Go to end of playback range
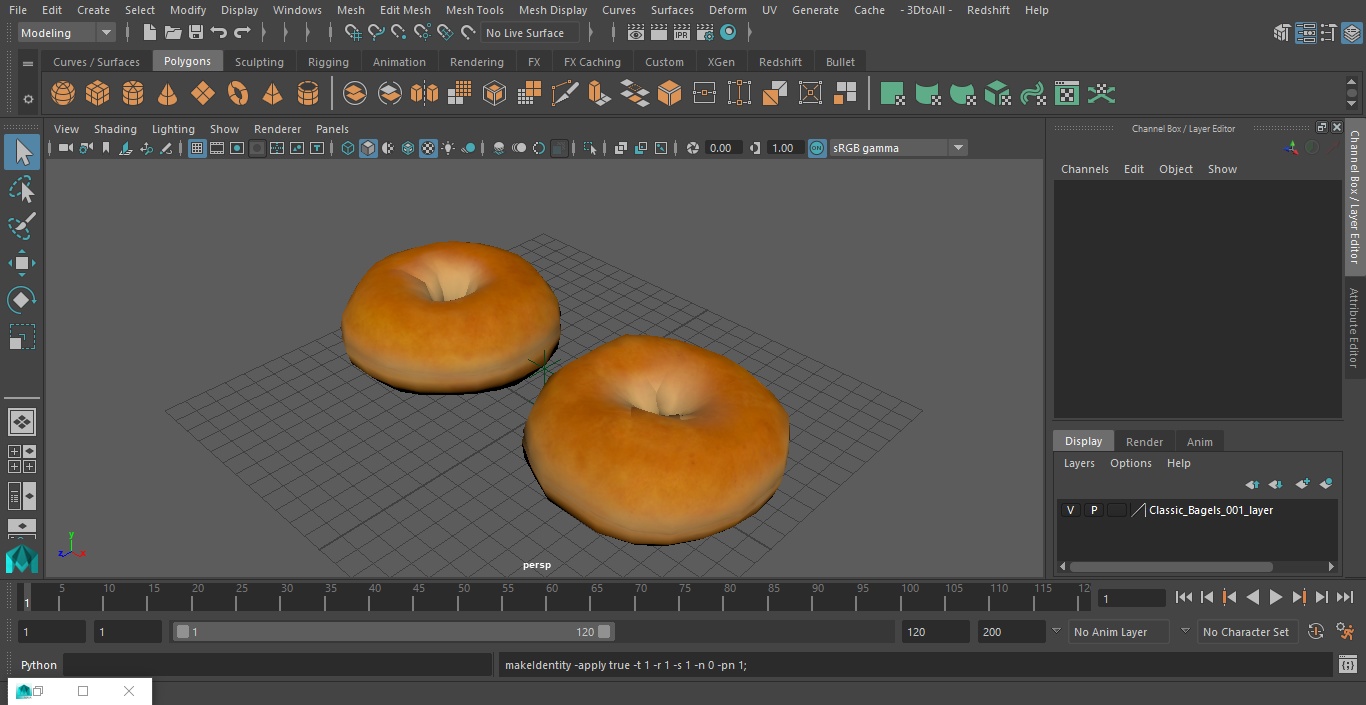Screen dimensions: 1366x705 (x=1345, y=597)
